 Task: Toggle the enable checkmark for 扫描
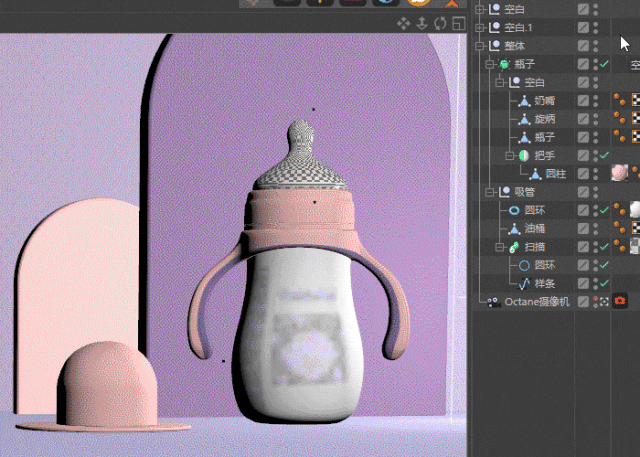[604, 247]
